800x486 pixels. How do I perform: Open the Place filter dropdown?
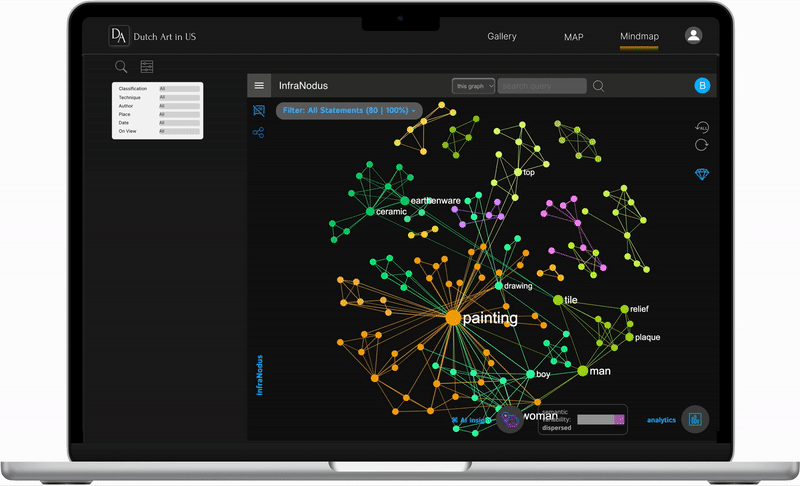click(x=179, y=114)
